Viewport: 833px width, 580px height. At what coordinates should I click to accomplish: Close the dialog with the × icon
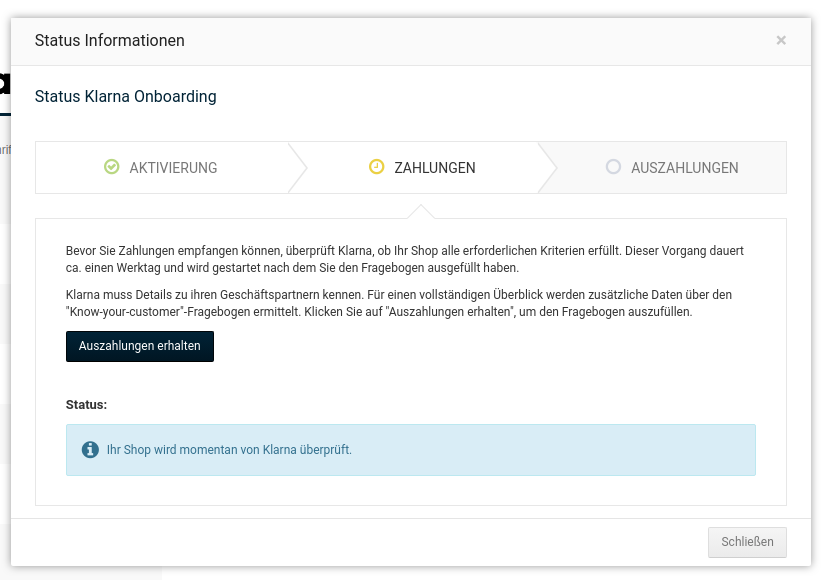[x=781, y=41]
